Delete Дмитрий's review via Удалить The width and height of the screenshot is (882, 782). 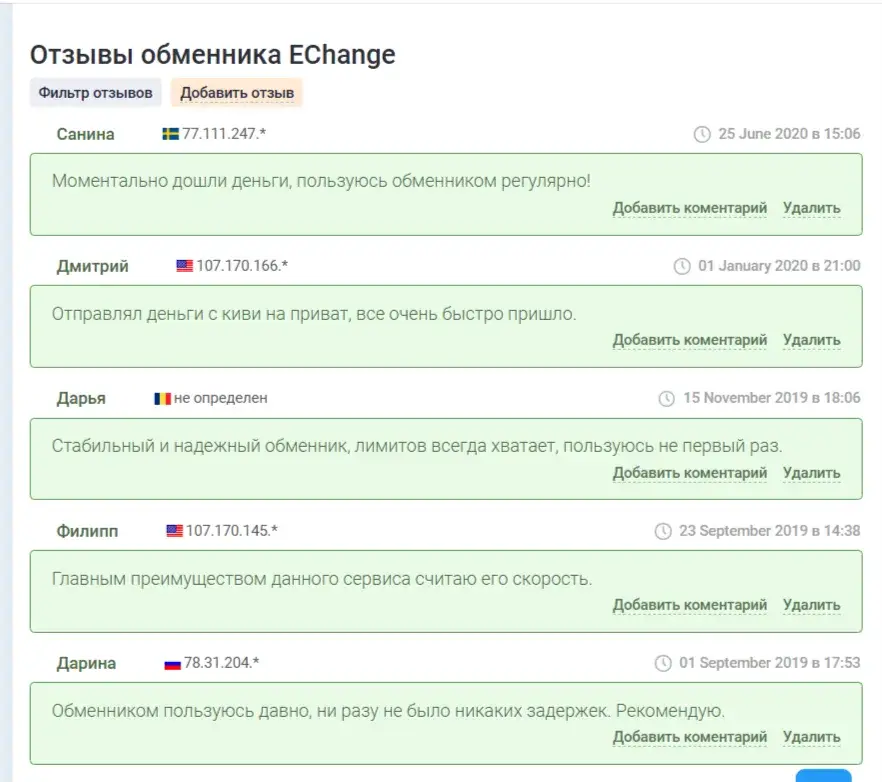coord(812,340)
